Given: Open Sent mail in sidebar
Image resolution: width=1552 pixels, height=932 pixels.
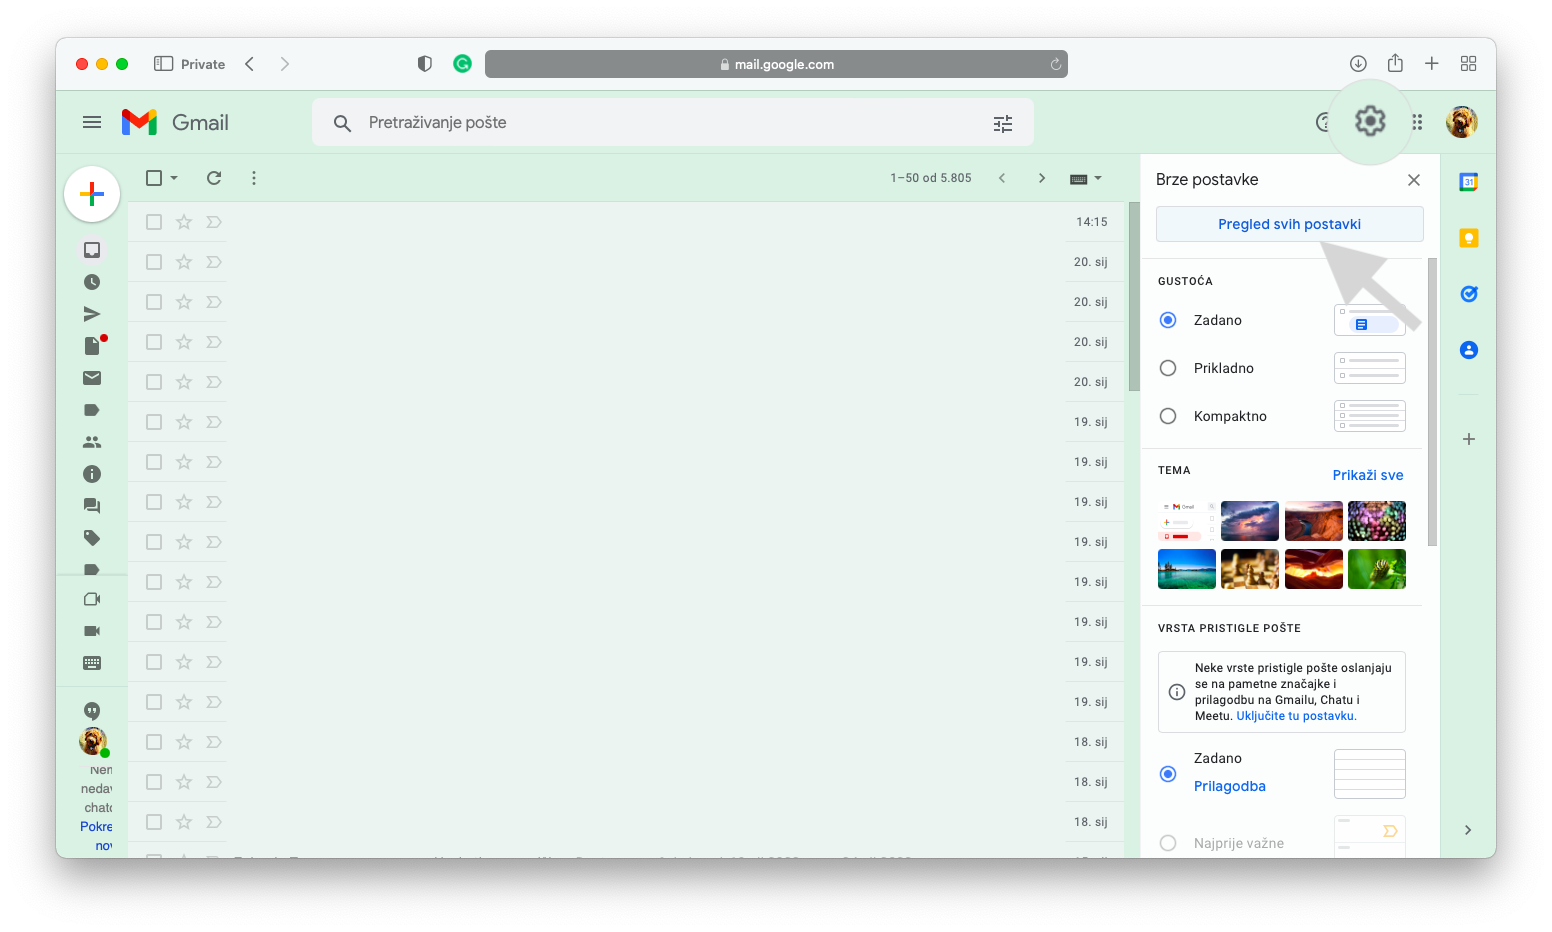Looking at the screenshot, I should (92, 314).
